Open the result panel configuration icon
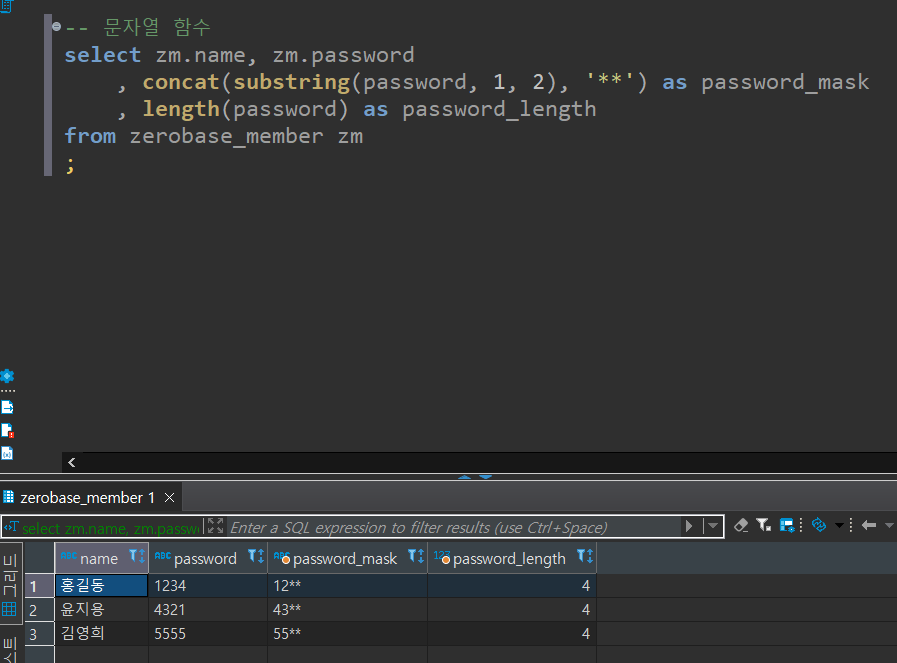 [x=787, y=525]
